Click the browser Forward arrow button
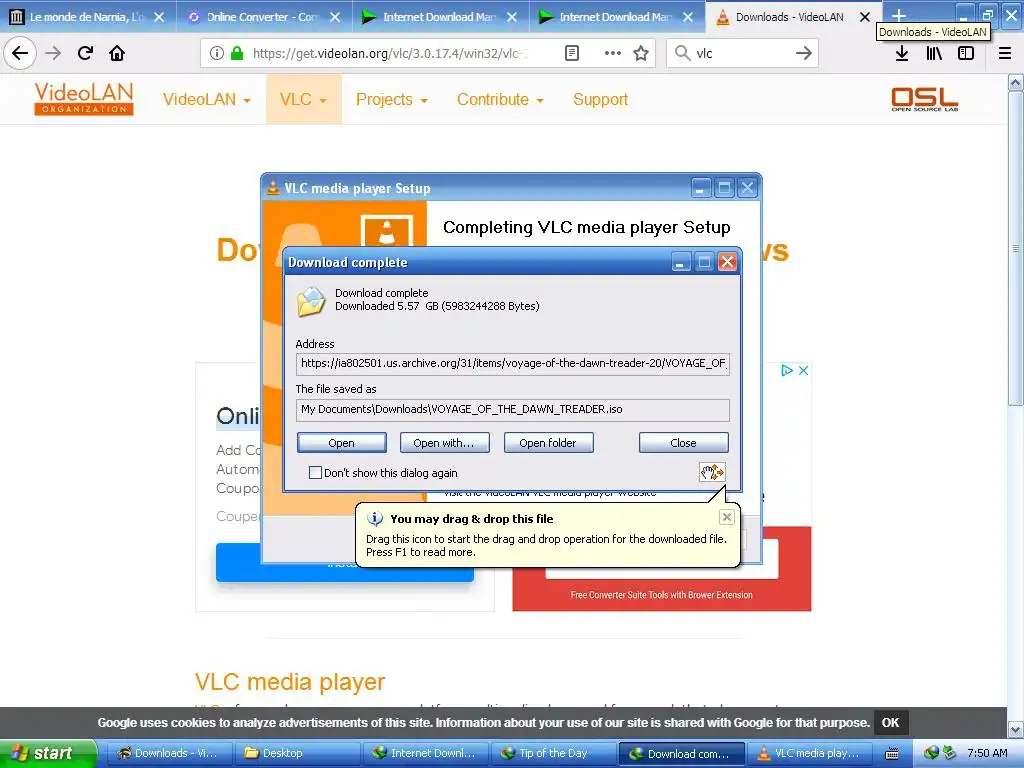 tap(53, 53)
